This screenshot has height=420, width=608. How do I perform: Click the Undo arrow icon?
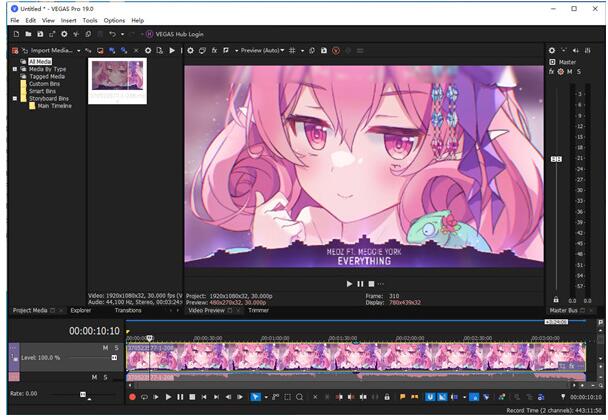tap(112, 34)
